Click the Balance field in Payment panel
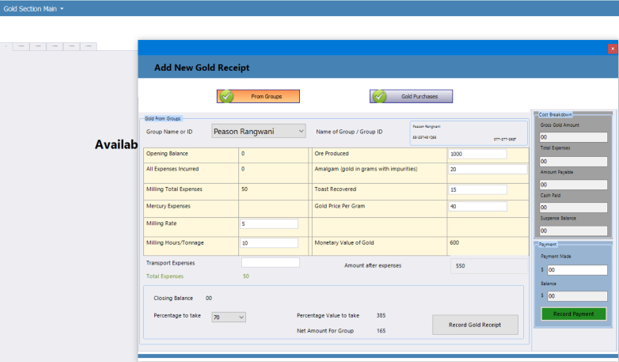The image size is (619, 362). [x=577, y=296]
